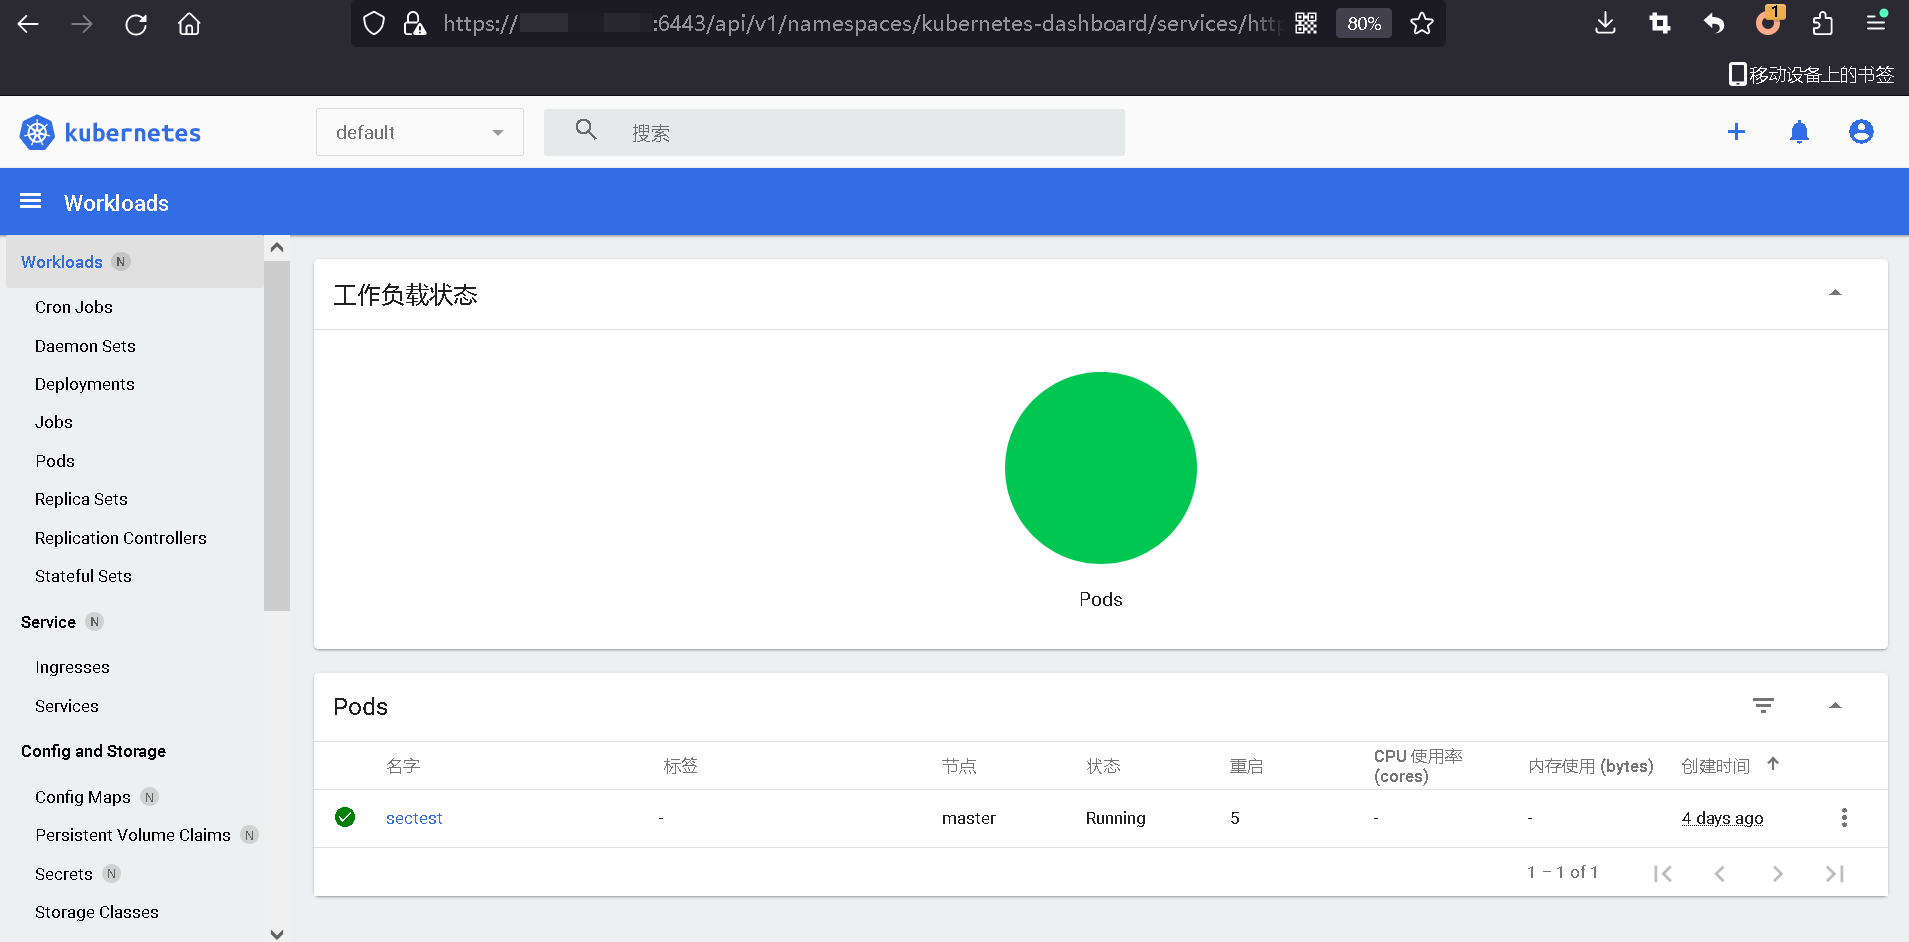
Task: Sort by 创建时间 column arrow
Action: coord(1773,765)
